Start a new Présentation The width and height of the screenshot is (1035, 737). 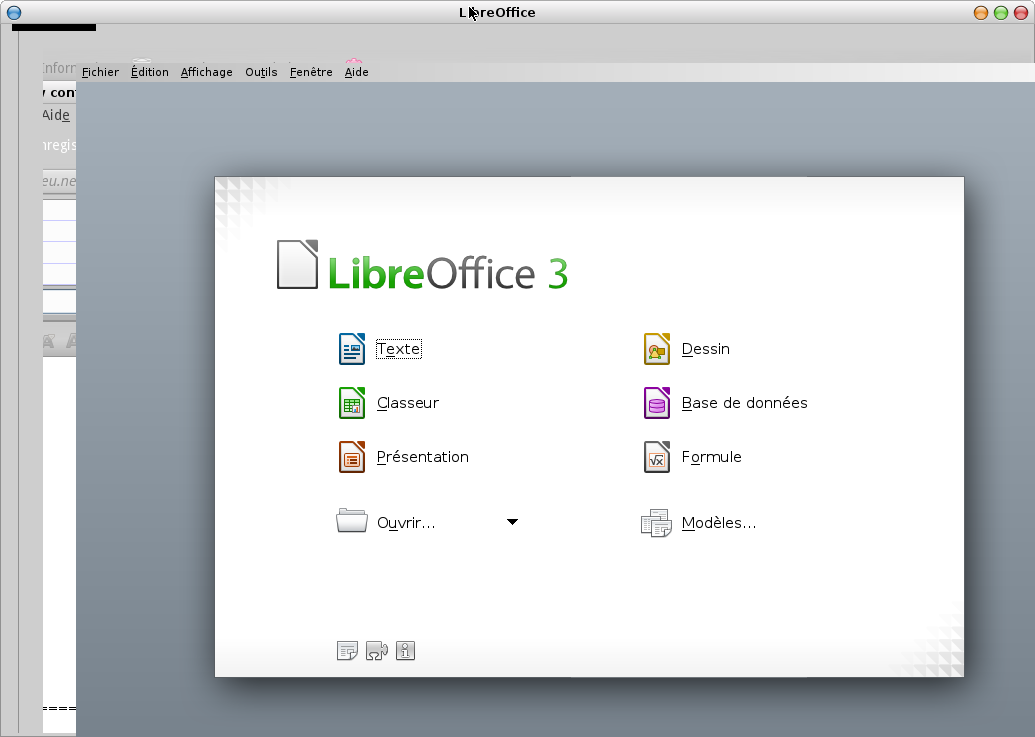403,457
